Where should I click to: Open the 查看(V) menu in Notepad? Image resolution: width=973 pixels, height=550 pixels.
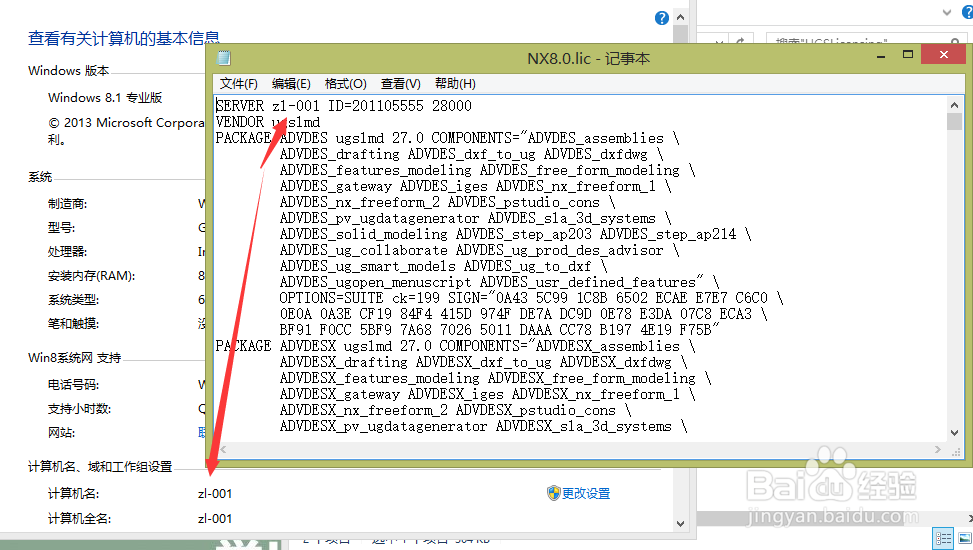pos(401,84)
